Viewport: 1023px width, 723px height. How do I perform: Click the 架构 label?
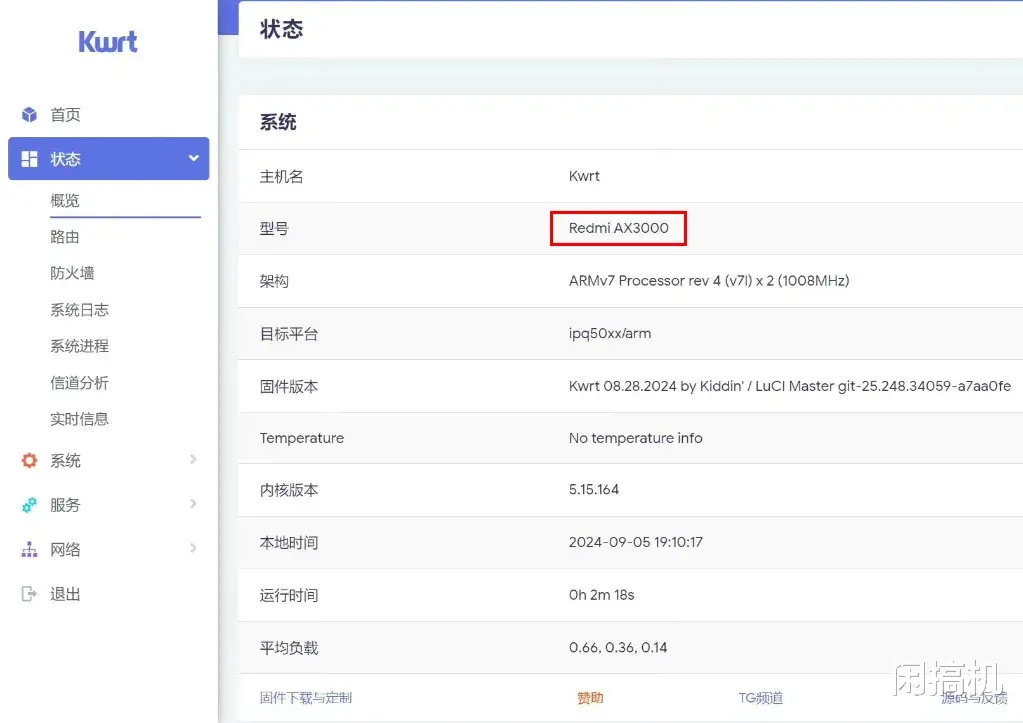click(274, 281)
